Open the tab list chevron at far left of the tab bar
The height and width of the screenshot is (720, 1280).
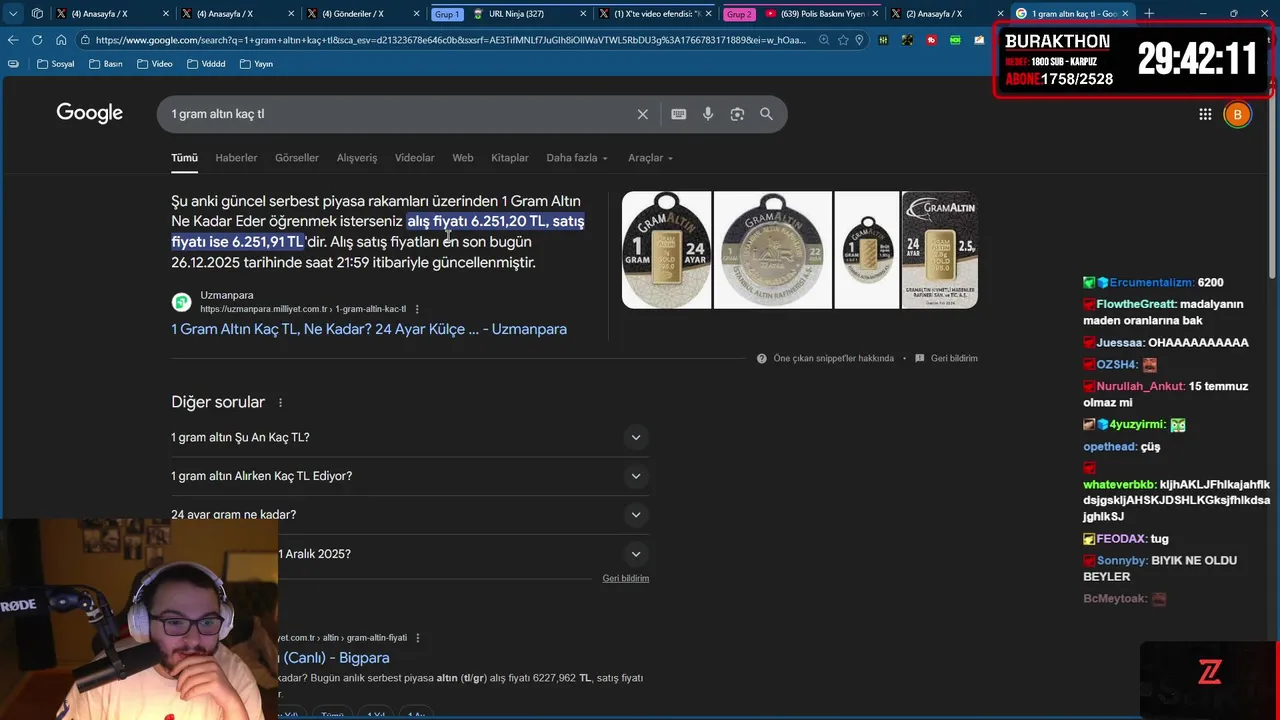[13, 14]
